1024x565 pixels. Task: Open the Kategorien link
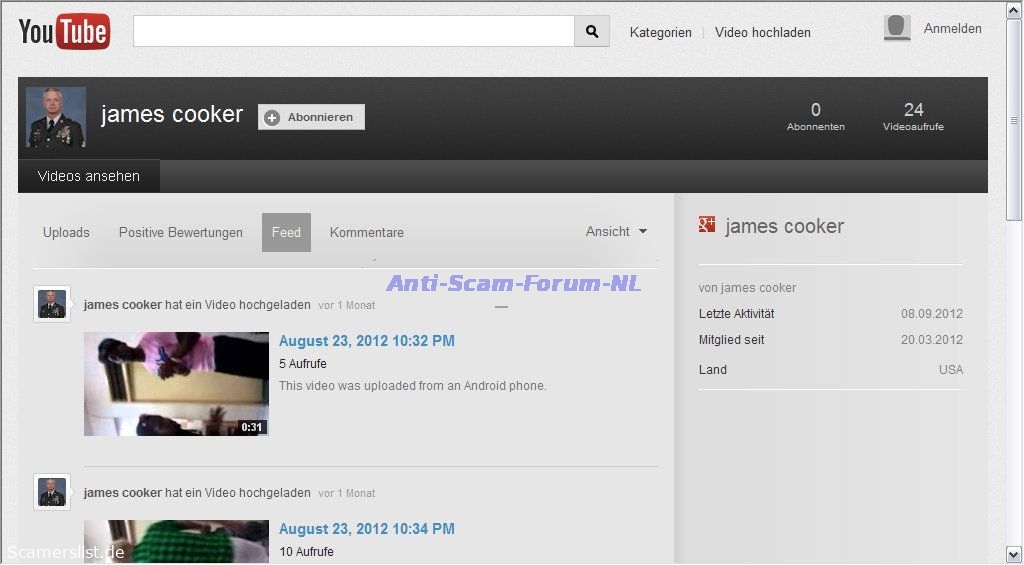tap(660, 33)
